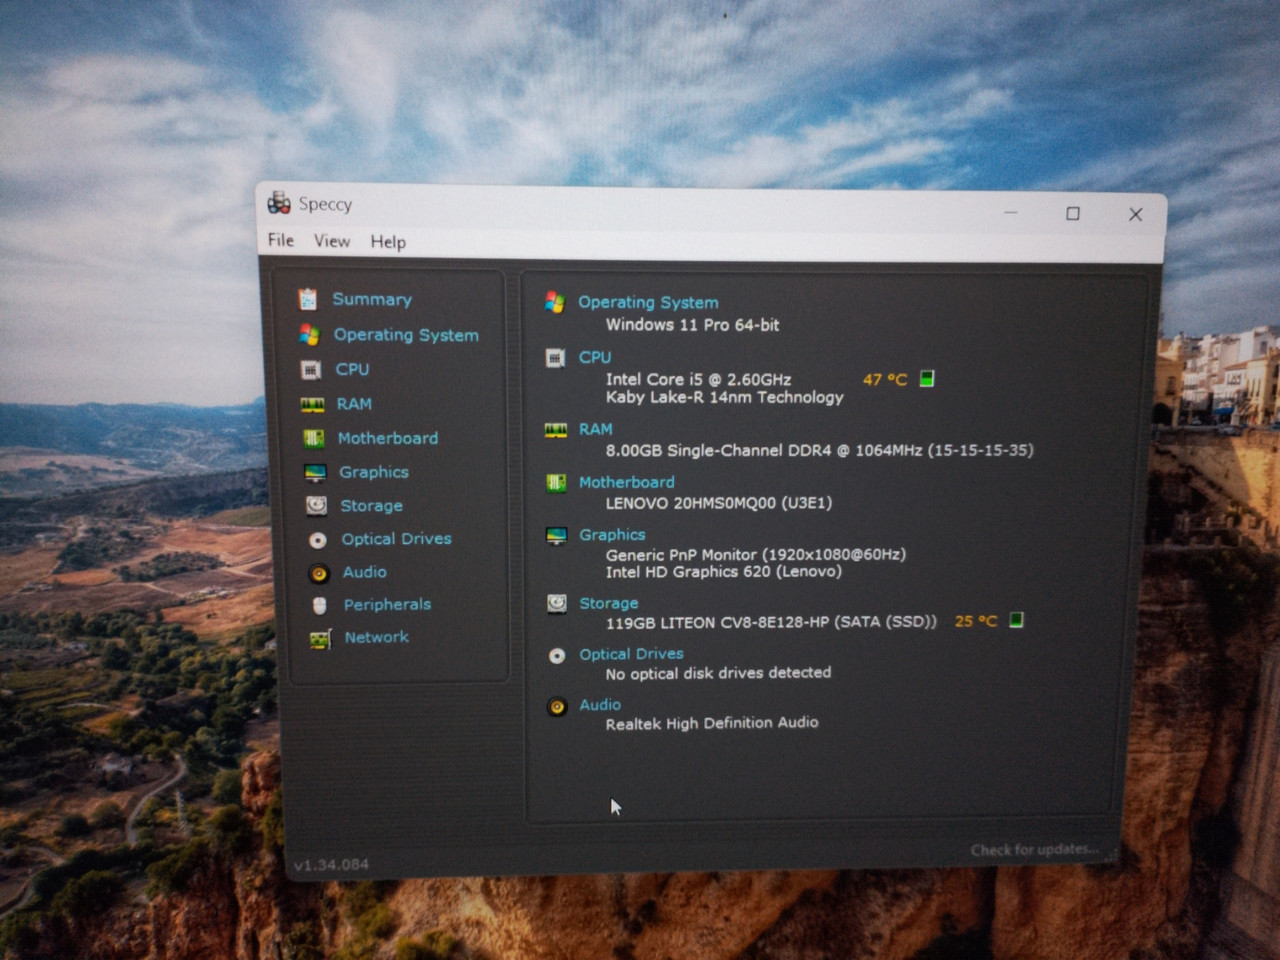Open the File menu
This screenshot has height=960, width=1280.
pos(281,240)
